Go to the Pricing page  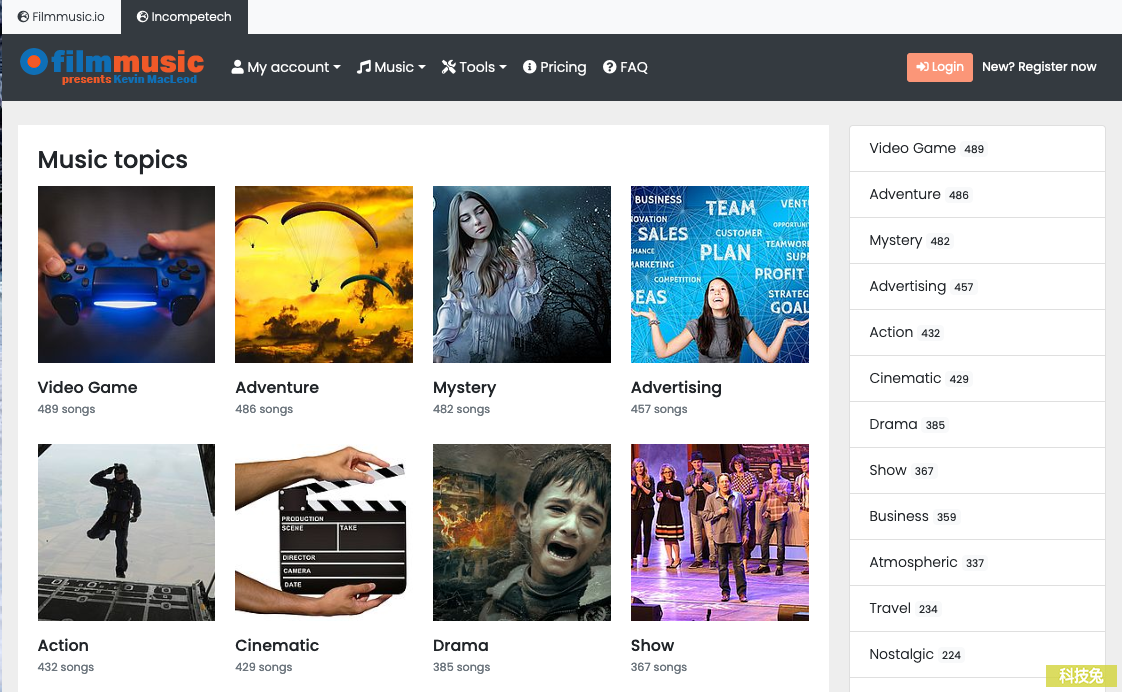click(x=554, y=67)
